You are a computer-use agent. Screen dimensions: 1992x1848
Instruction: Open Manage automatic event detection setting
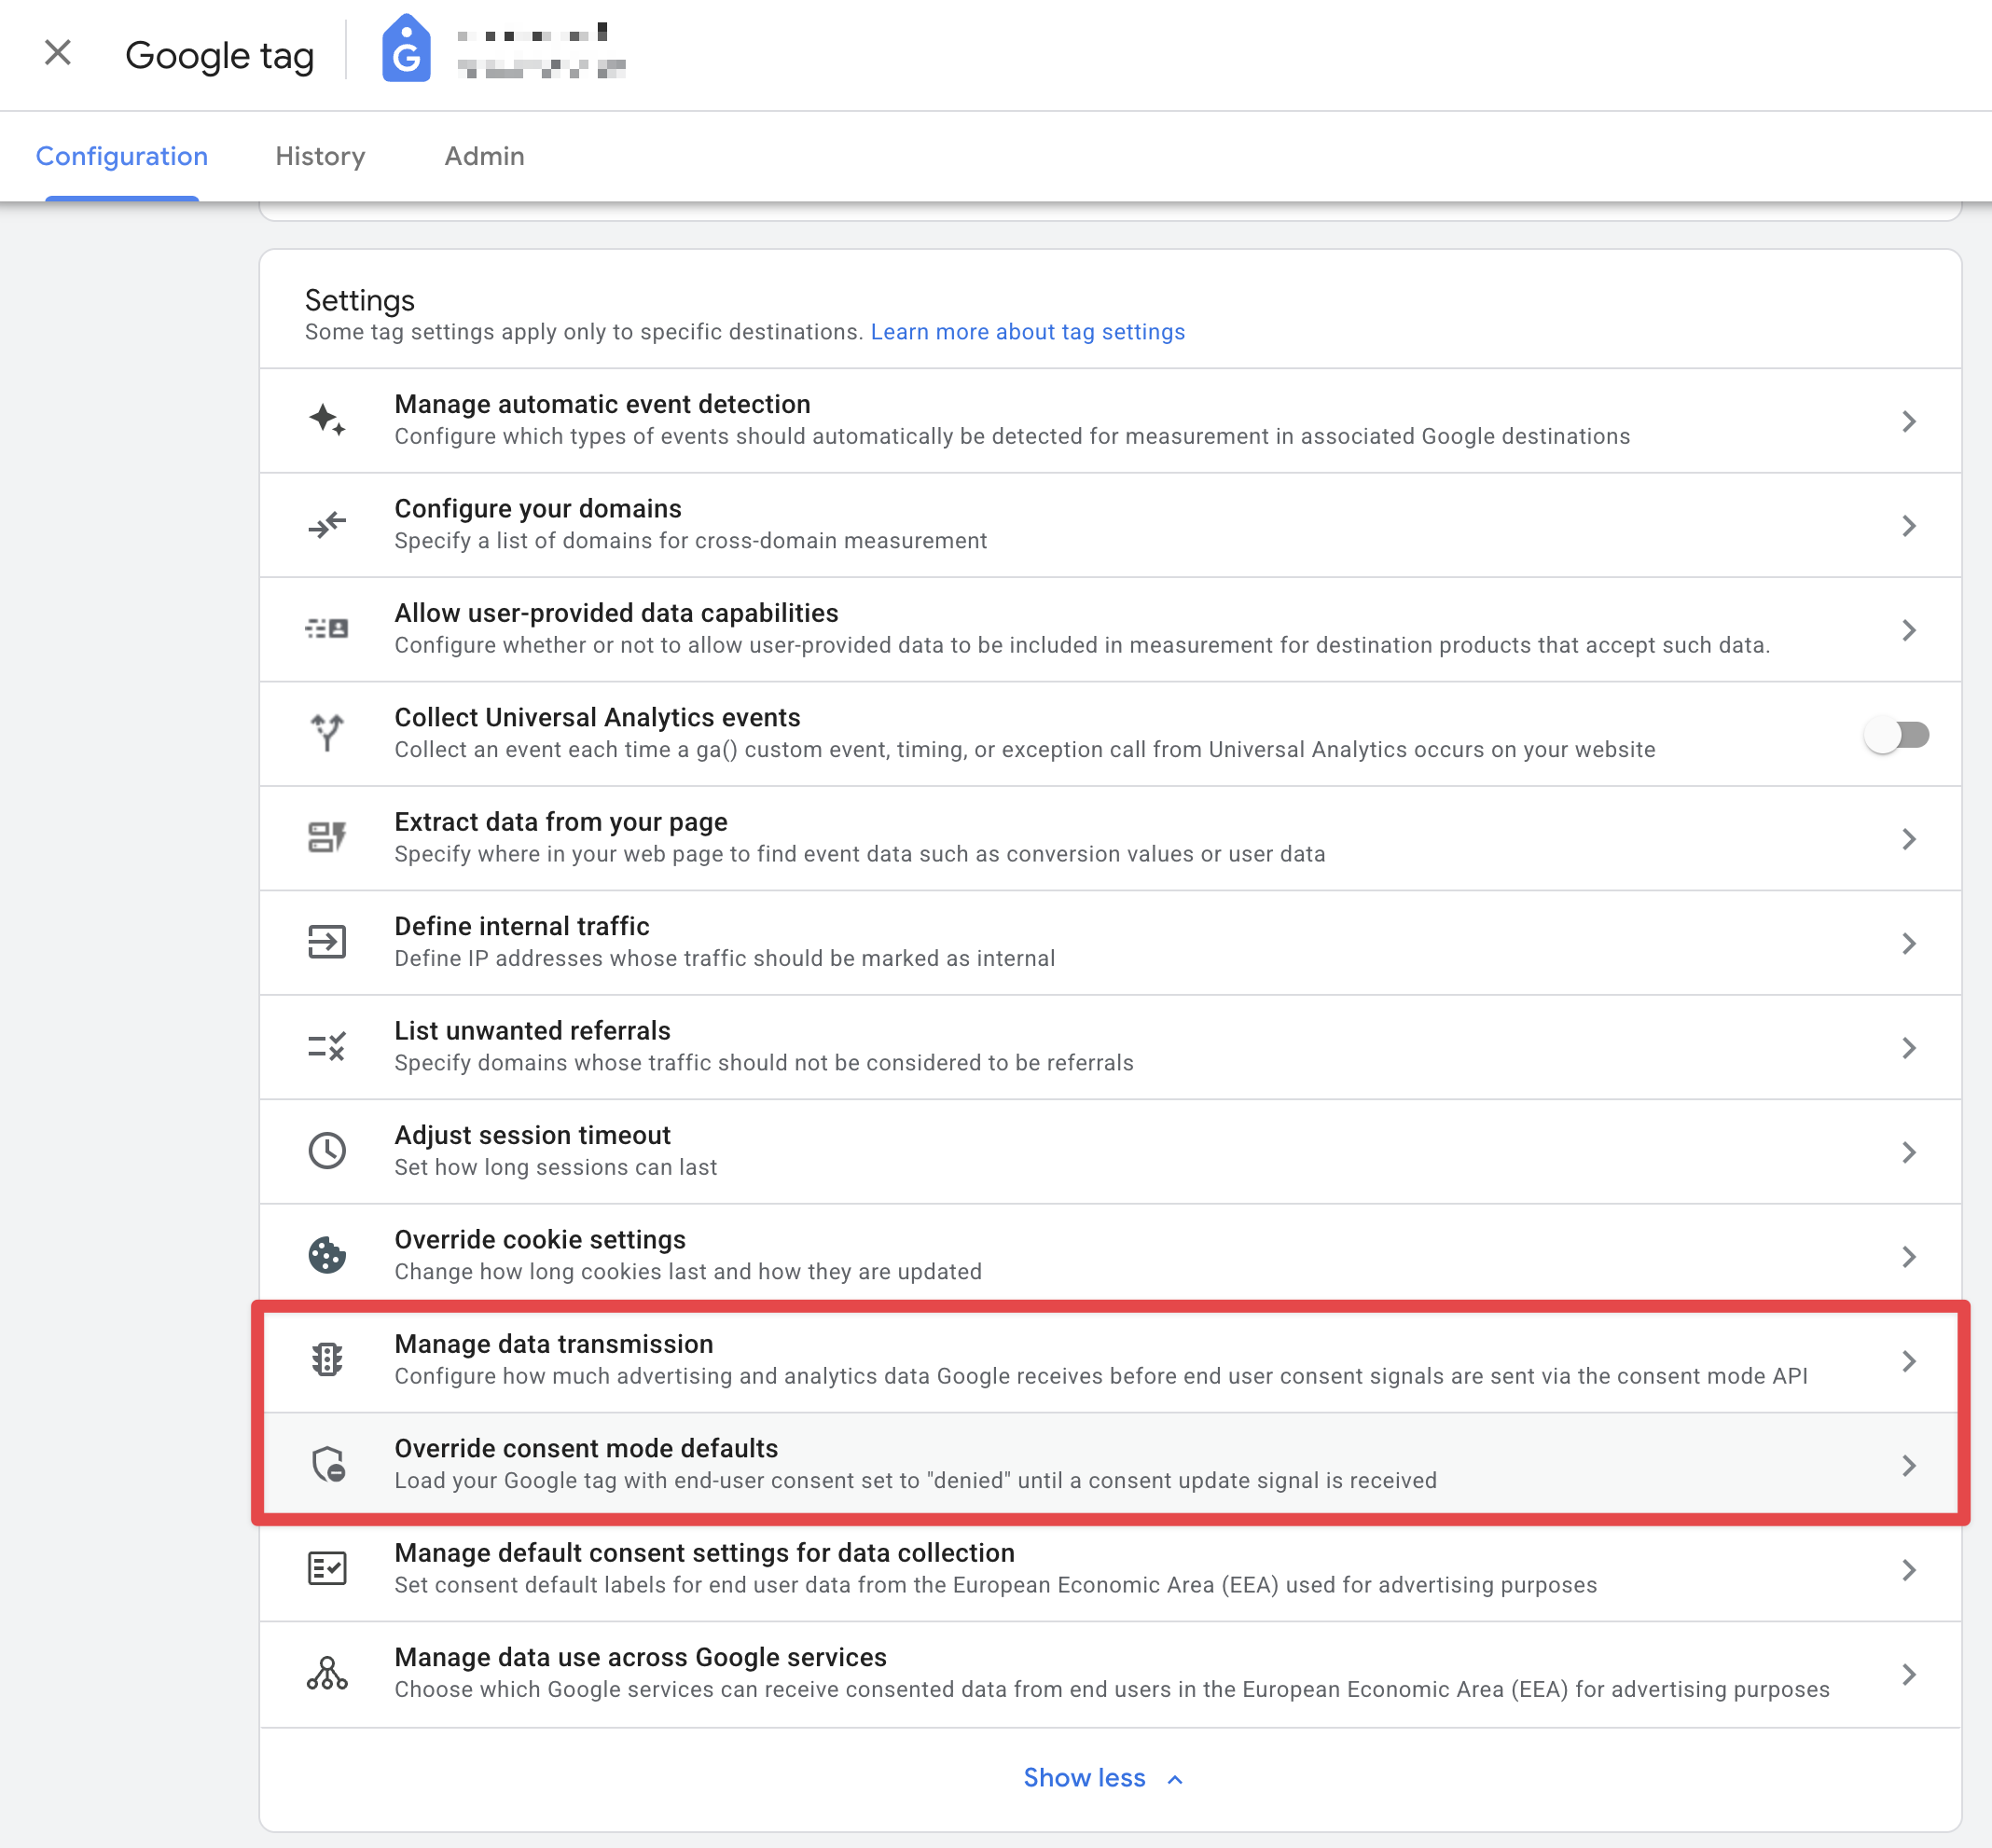click(x=1110, y=420)
